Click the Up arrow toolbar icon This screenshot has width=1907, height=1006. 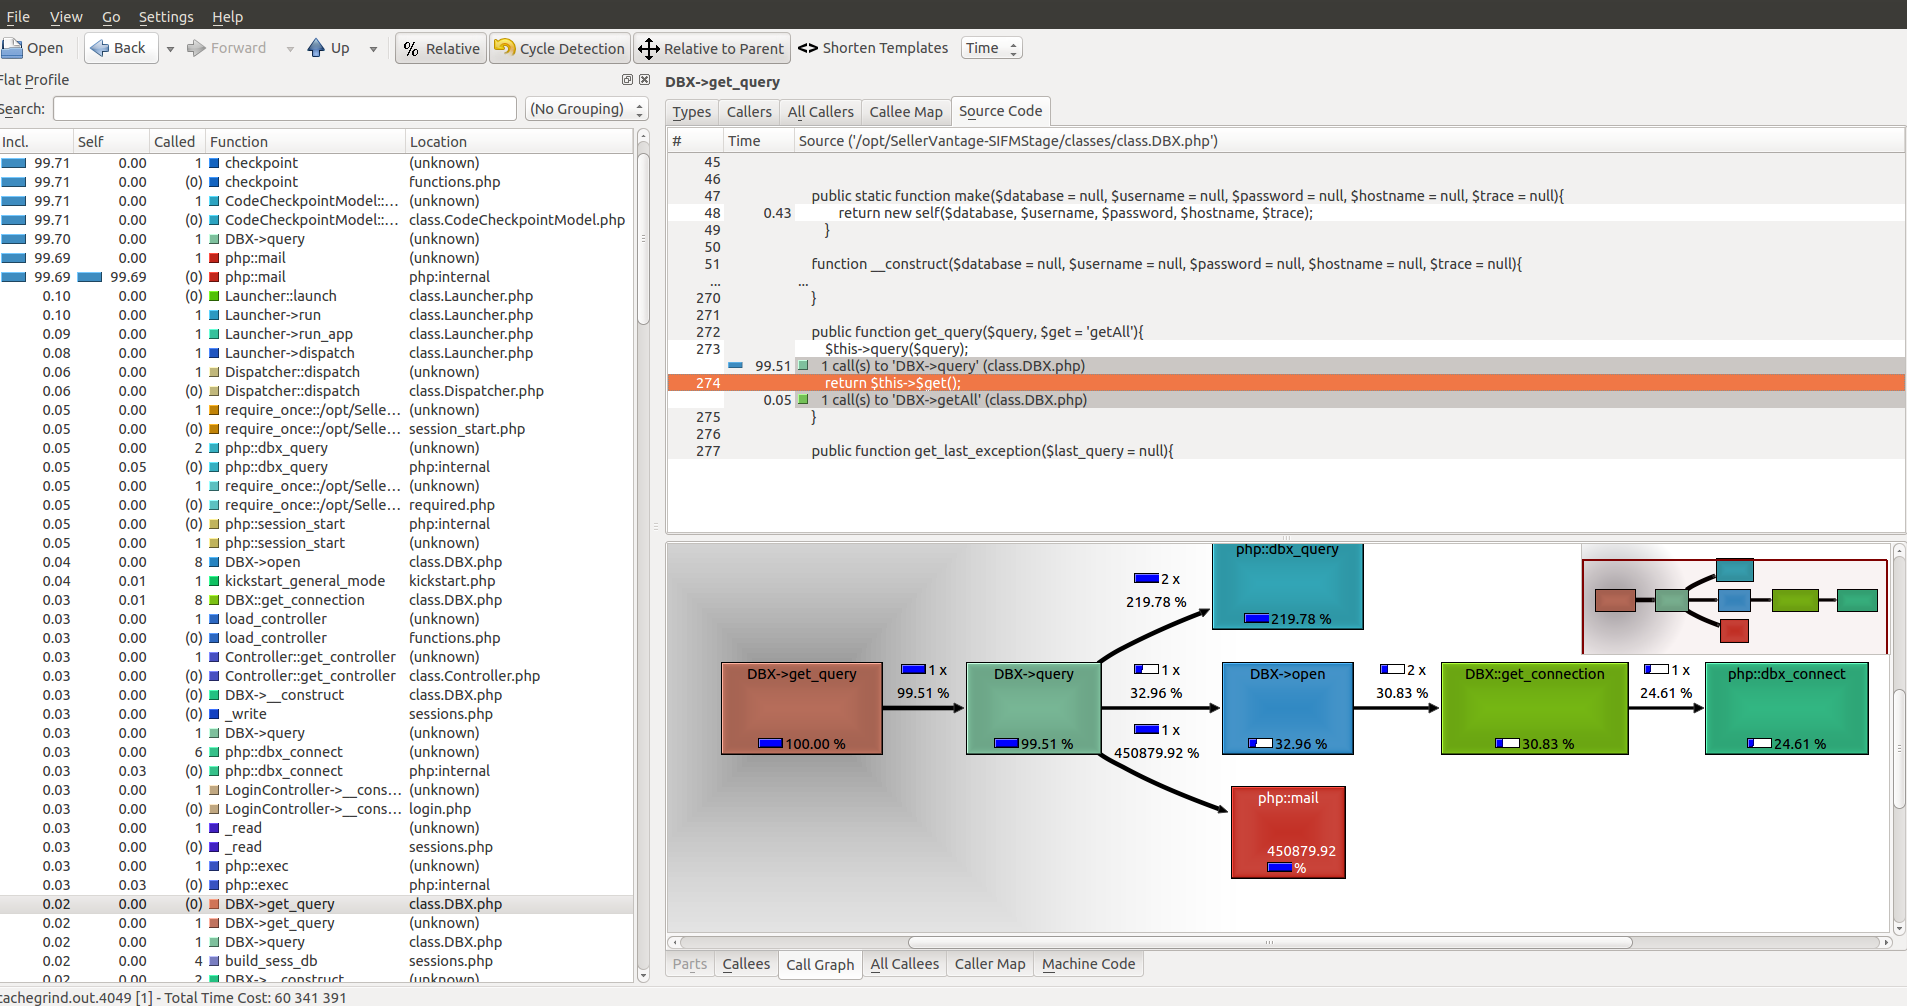[316, 48]
